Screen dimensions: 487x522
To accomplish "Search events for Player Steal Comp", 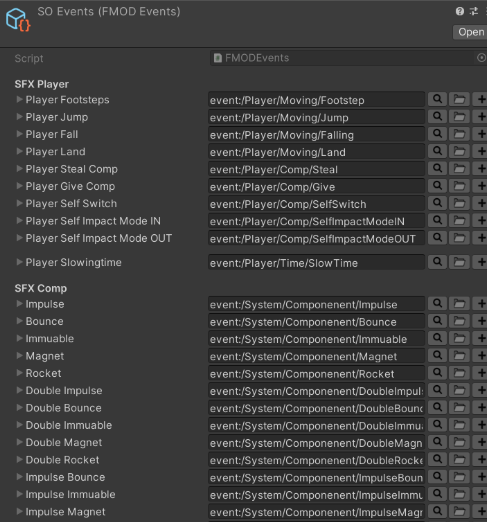I will [x=437, y=169].
